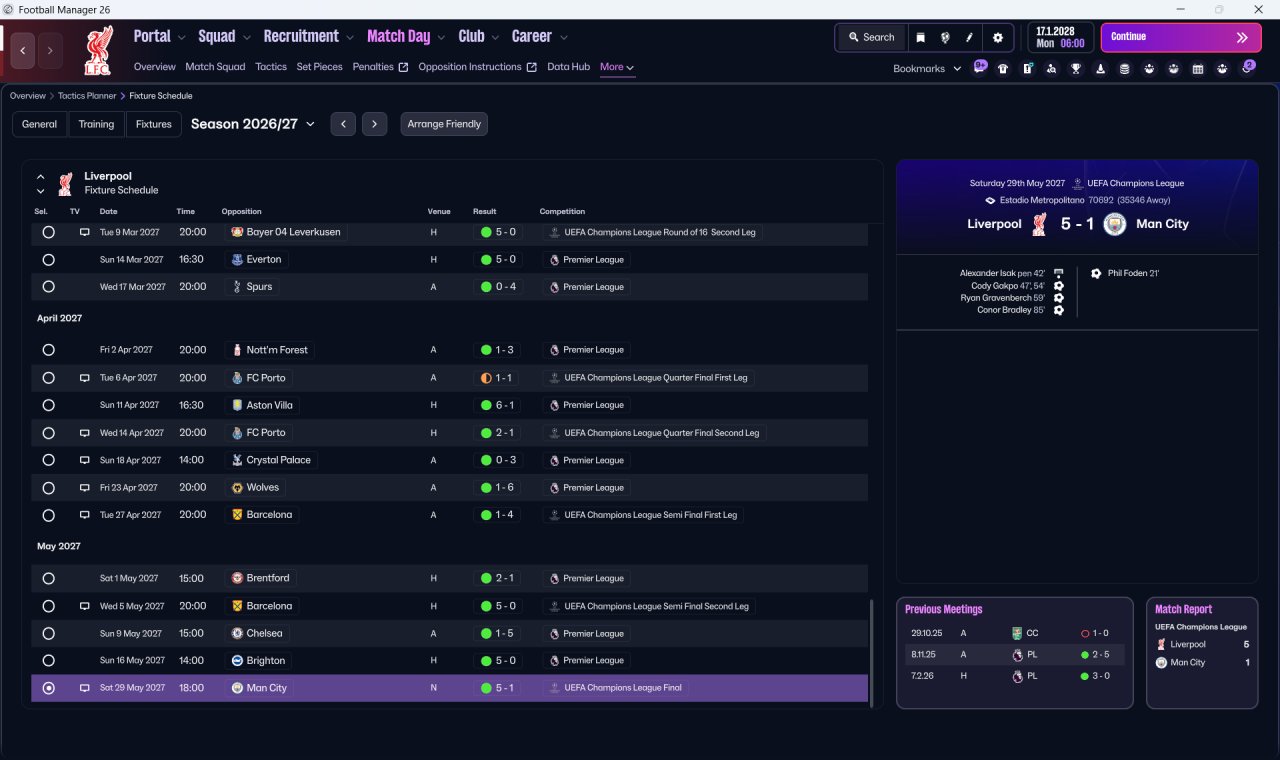Open the trophy icon in bookmarks bar

(1076, 69)
